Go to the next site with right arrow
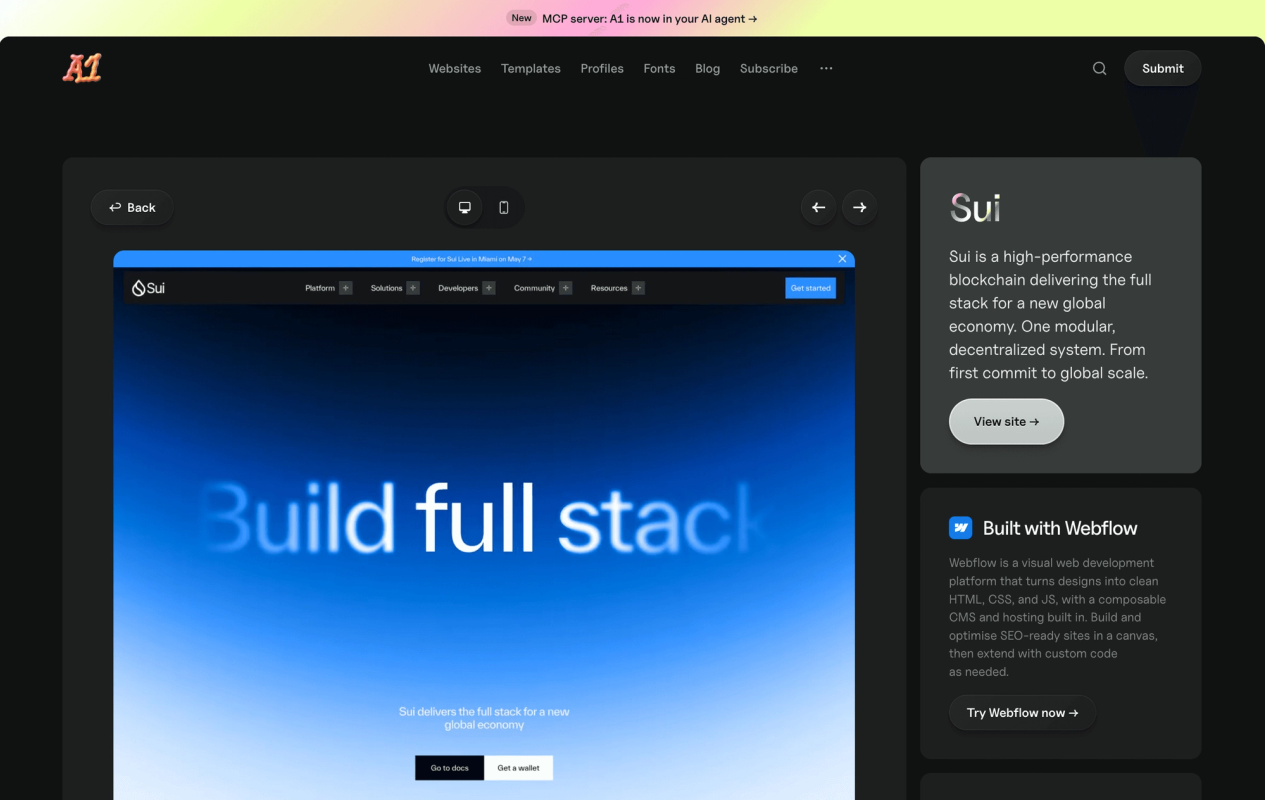The image size is (1265, 800). pyautogui.click(x=860, y=207)
